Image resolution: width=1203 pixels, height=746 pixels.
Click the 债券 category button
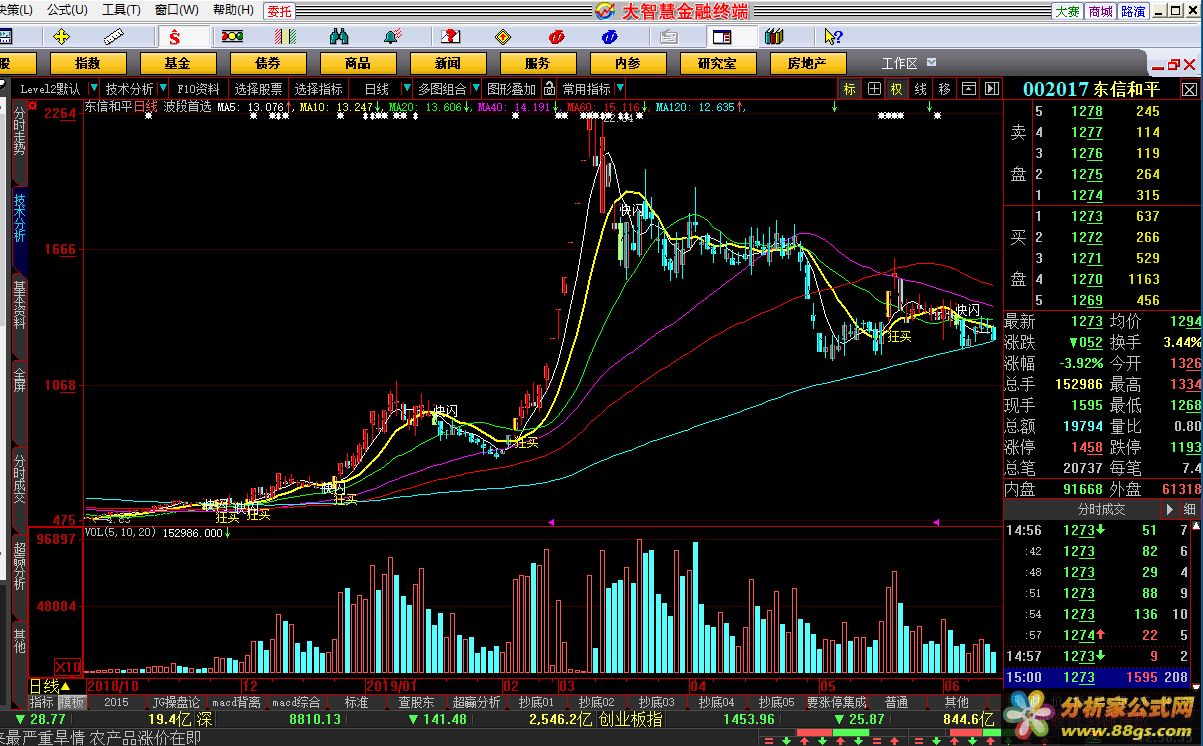268,63
